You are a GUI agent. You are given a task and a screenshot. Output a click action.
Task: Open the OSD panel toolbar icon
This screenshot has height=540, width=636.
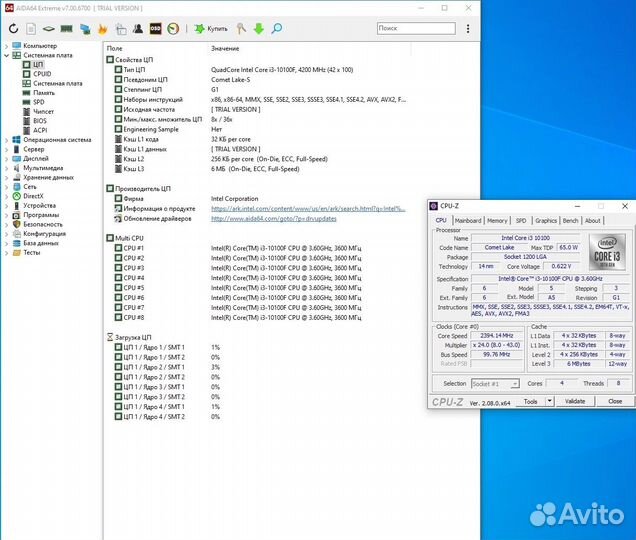pos(155,29)
